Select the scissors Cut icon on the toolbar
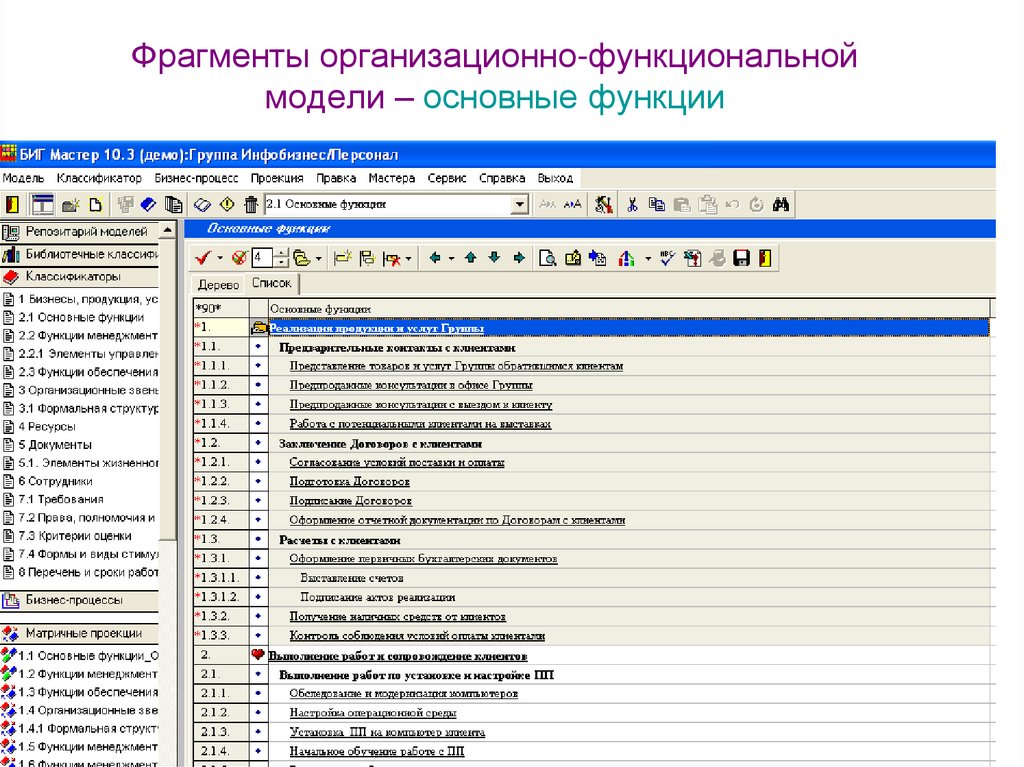 [632, 203]
